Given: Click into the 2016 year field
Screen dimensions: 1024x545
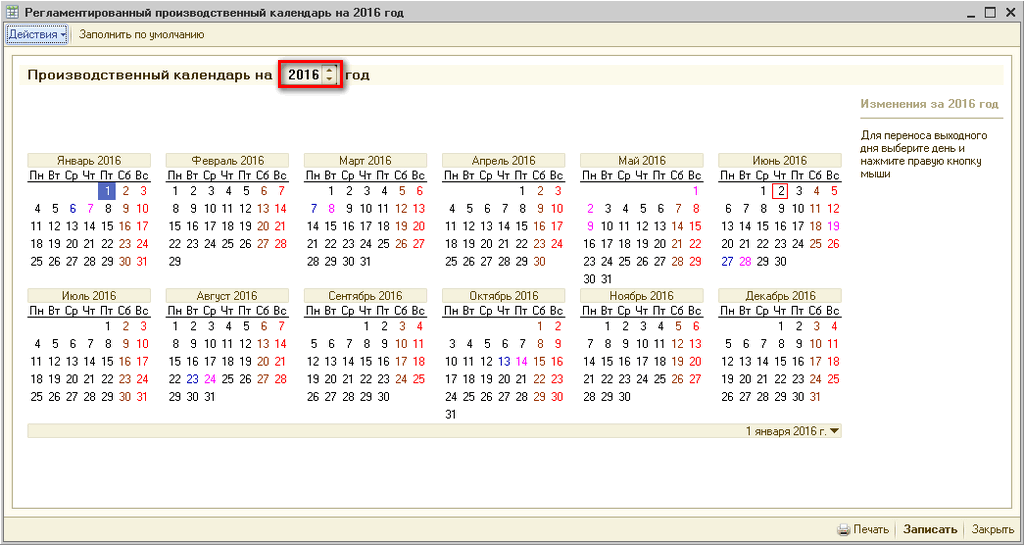Looking at the screenshot, I should pyautogui.click(x=302, y=75).
